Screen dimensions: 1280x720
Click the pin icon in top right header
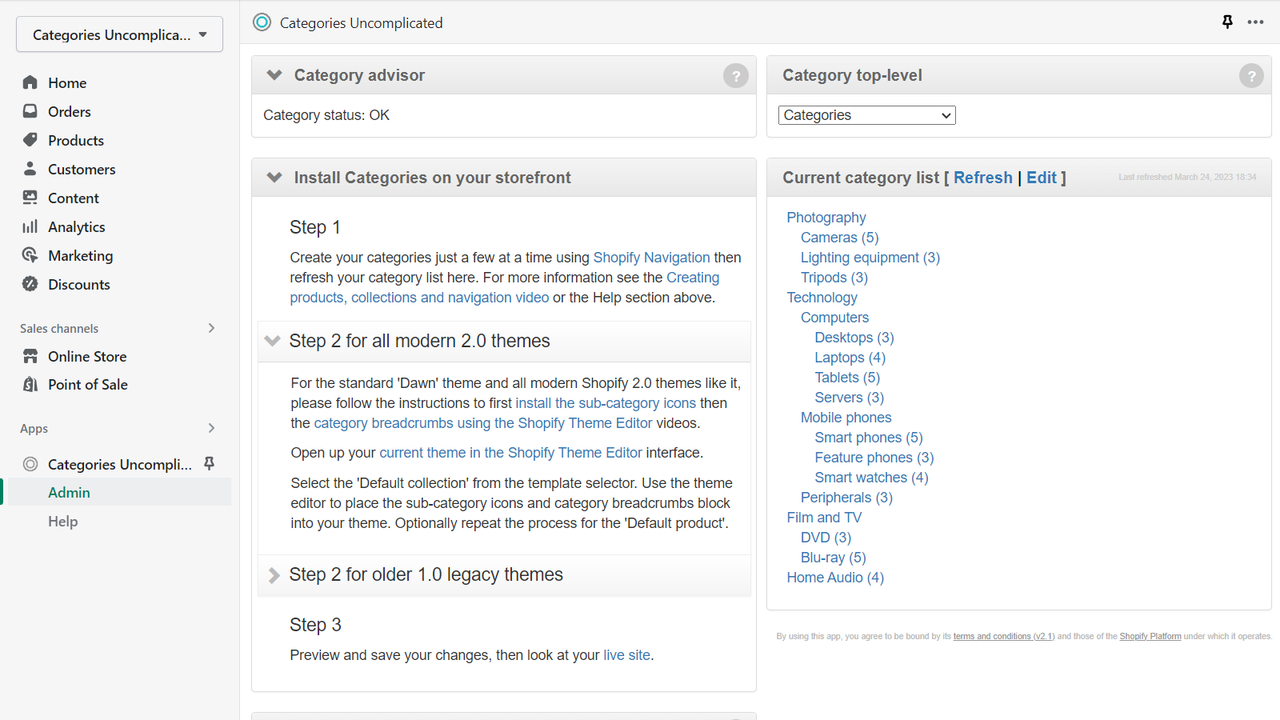(x=1227, y=22)
